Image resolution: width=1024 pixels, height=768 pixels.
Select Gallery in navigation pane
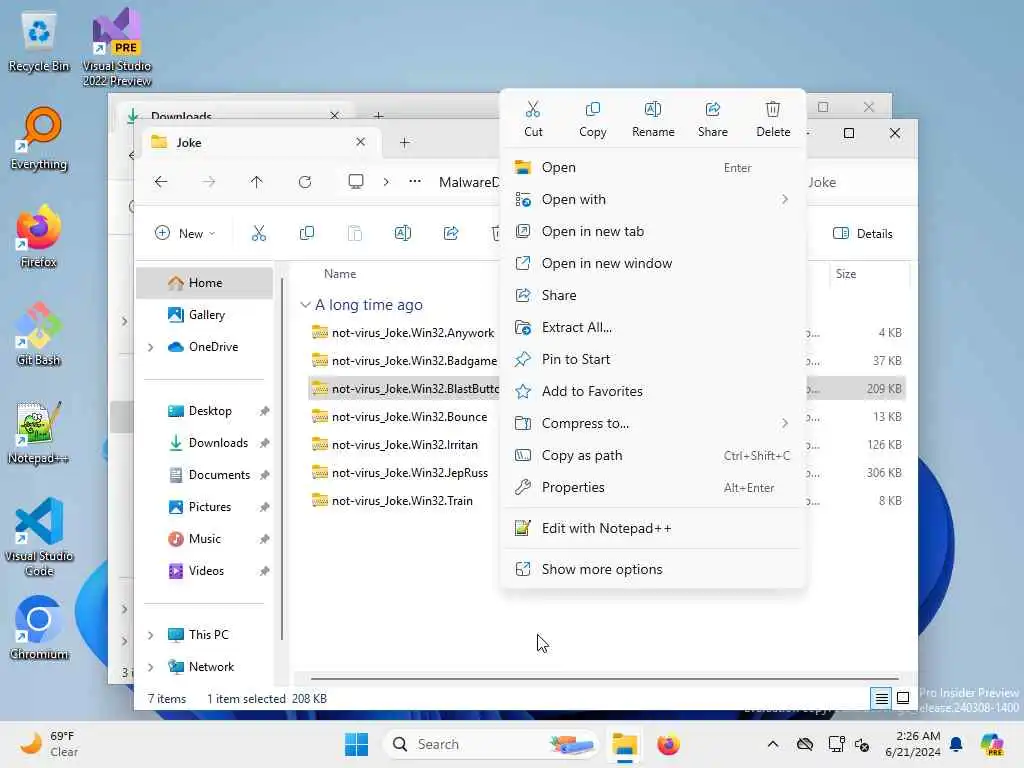pyautogui.click(x=204, y=315)
